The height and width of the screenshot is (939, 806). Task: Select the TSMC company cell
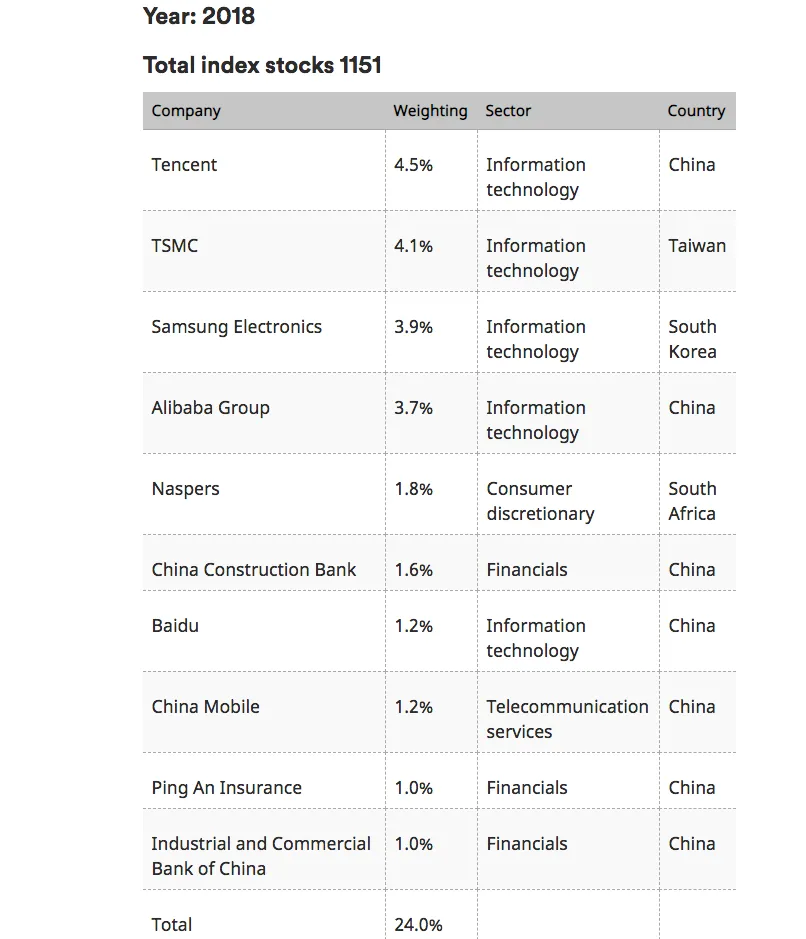(175, 246)
